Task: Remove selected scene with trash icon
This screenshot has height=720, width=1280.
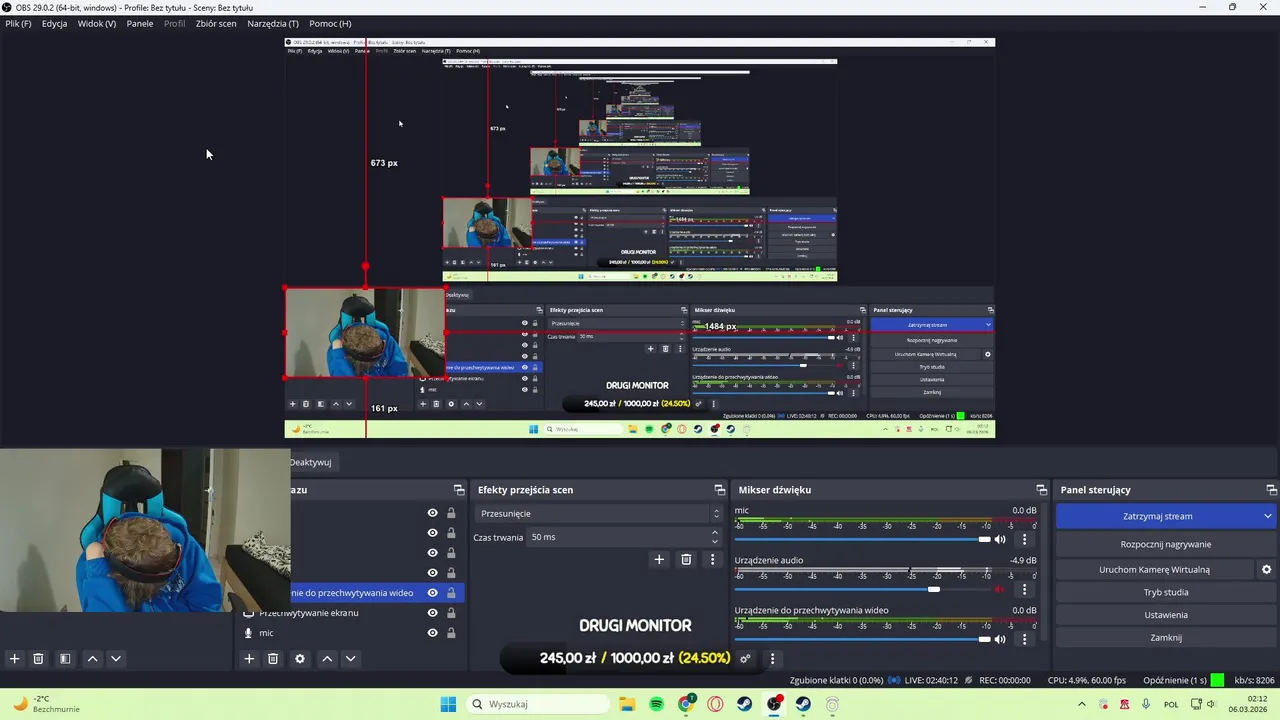Action: click(x=38, y=659)
